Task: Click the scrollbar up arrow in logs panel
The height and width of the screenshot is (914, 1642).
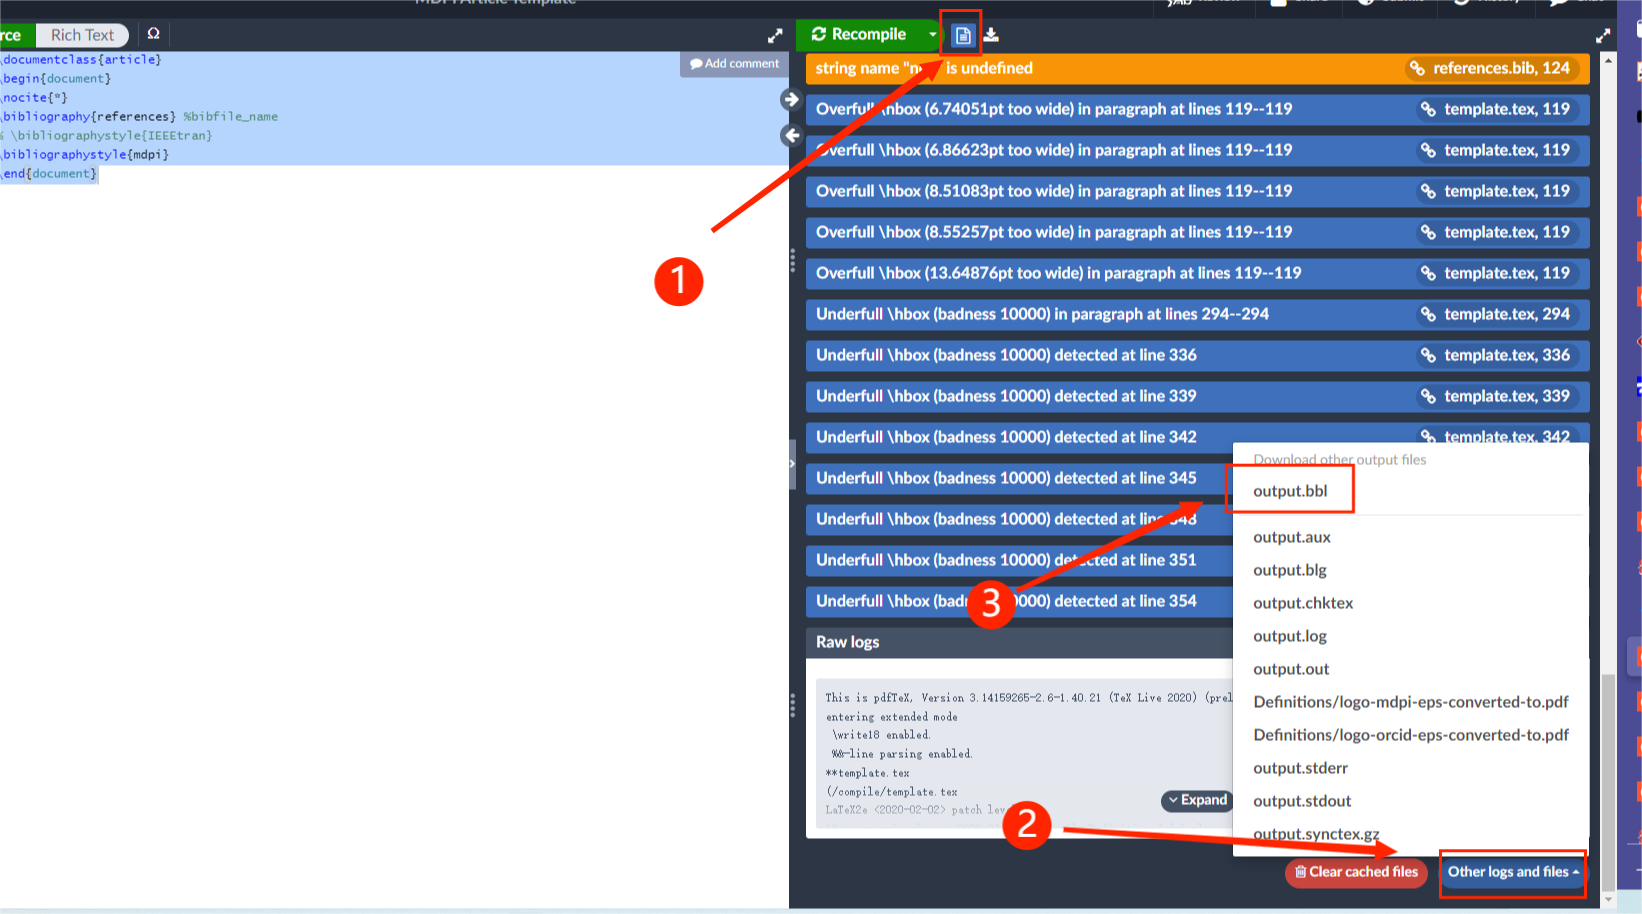Action: [1608, 60]
